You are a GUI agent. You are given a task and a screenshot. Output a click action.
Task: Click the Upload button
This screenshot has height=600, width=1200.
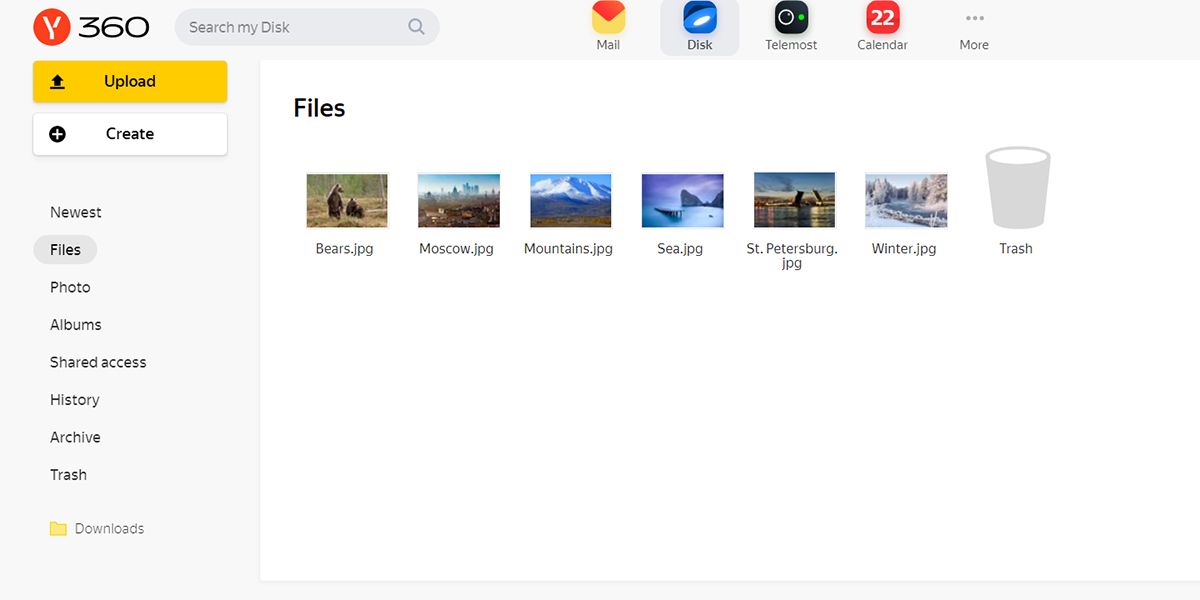pyautogui.click(x=130, y=82)
